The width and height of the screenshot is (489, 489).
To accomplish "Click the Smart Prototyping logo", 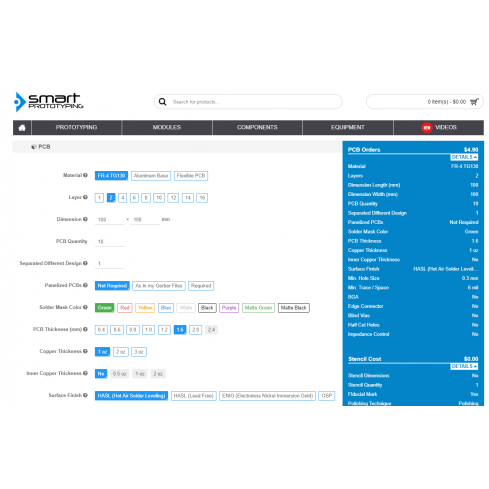I will (48, 102).
